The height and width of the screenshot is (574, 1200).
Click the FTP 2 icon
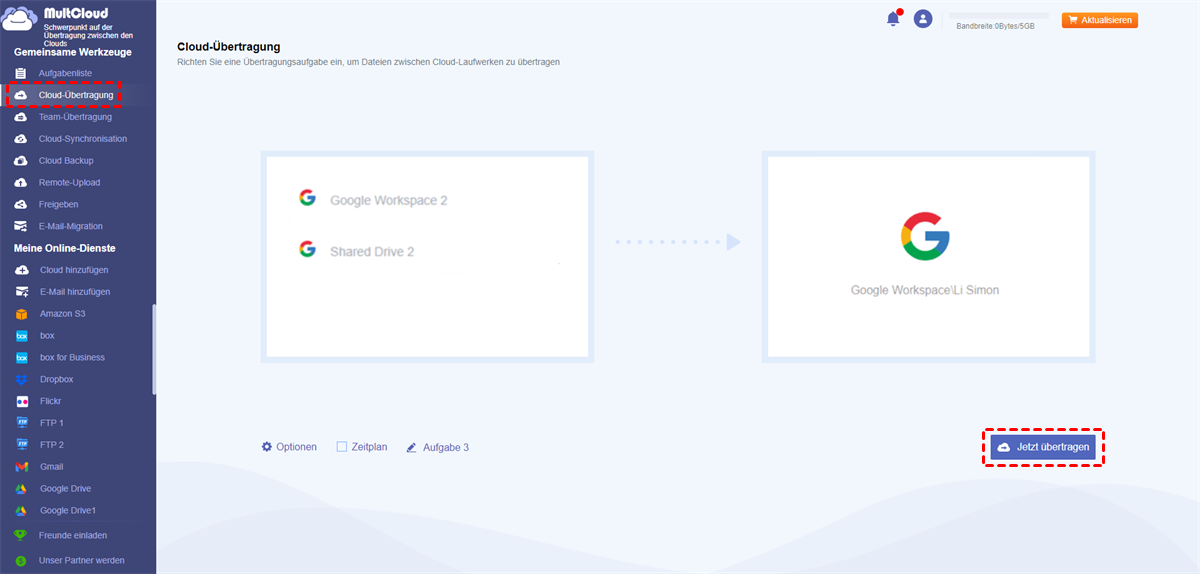point(21,445)
